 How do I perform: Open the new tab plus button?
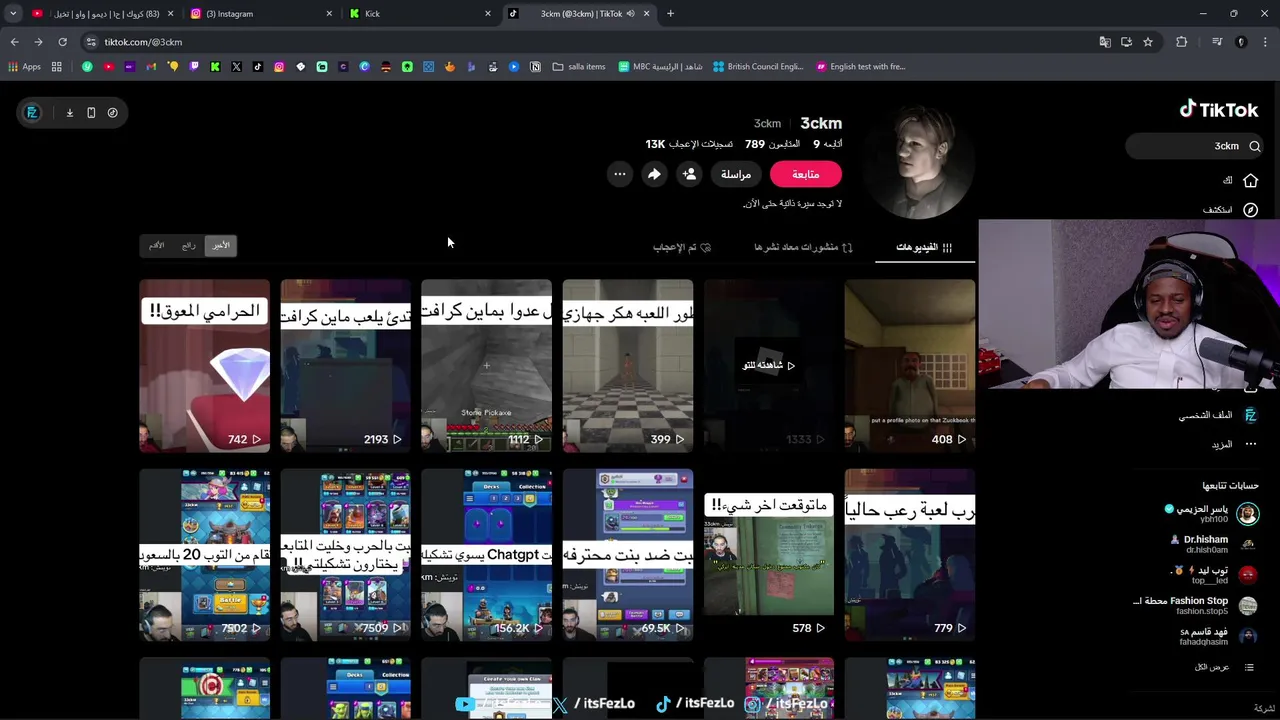[670, 14]
